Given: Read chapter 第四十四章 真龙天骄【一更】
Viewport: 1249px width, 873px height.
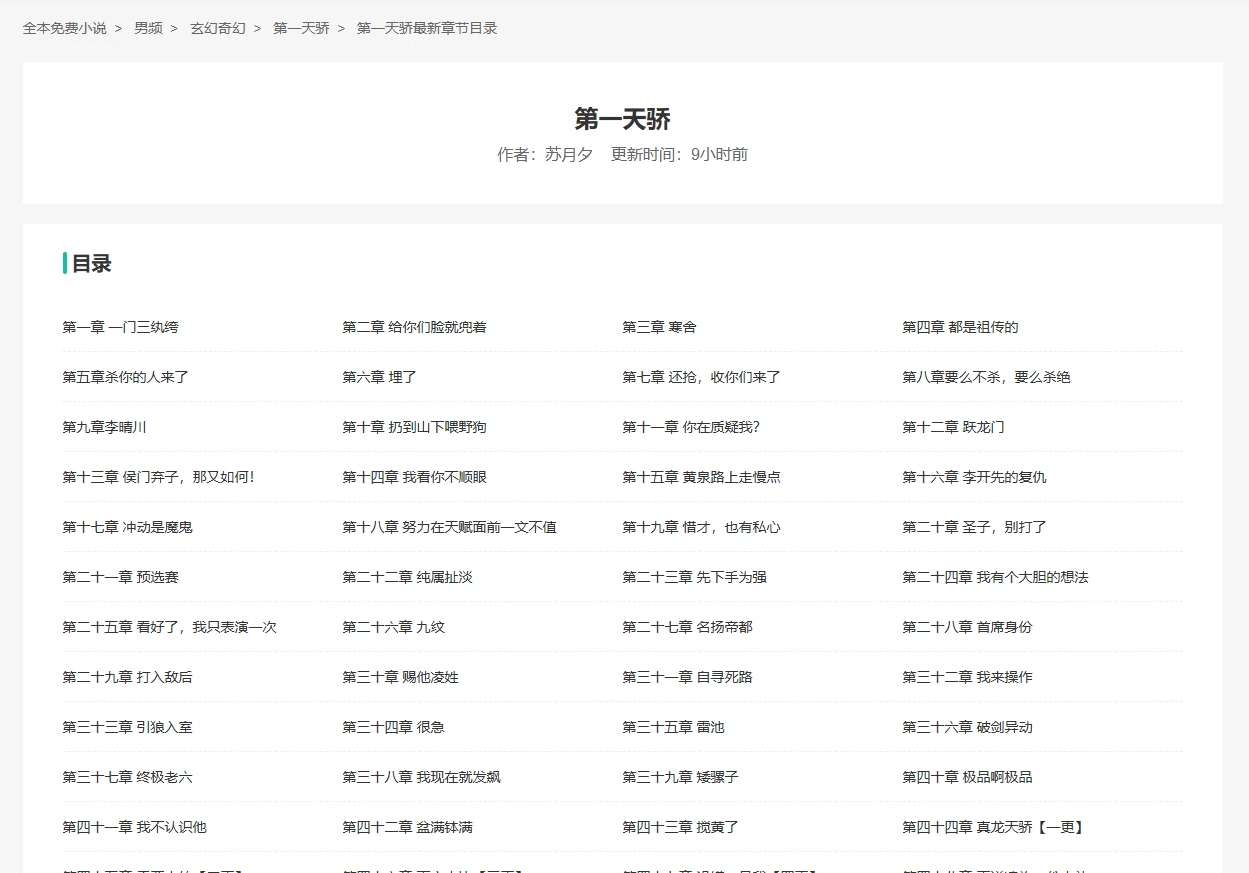Looking at the screenshot, I should (x=995, y=827).
